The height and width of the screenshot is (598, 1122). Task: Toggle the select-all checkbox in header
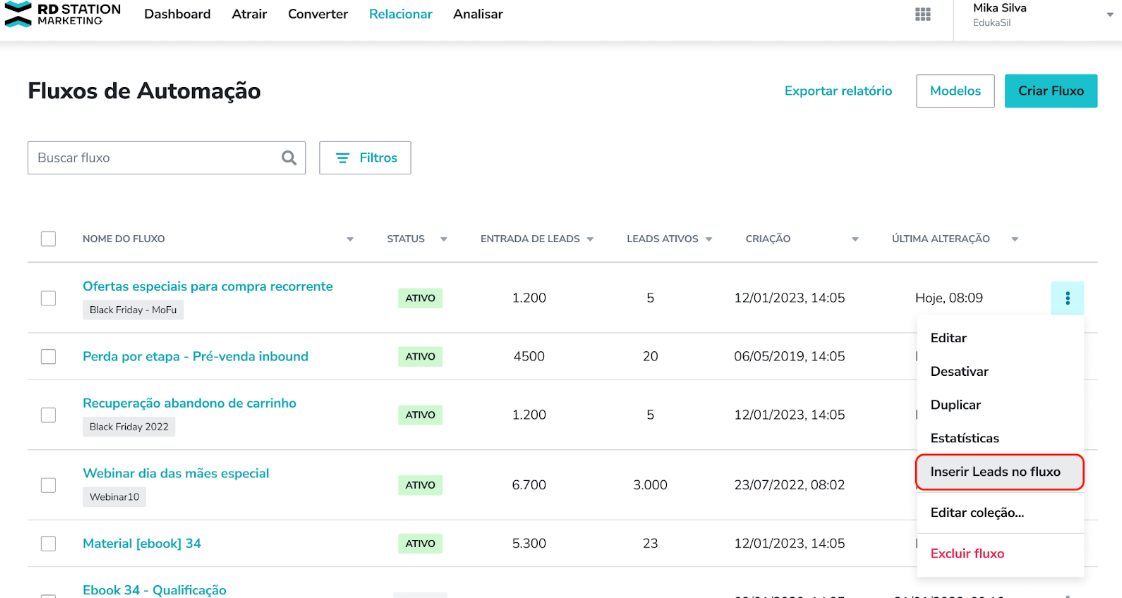tap(49, 239)
